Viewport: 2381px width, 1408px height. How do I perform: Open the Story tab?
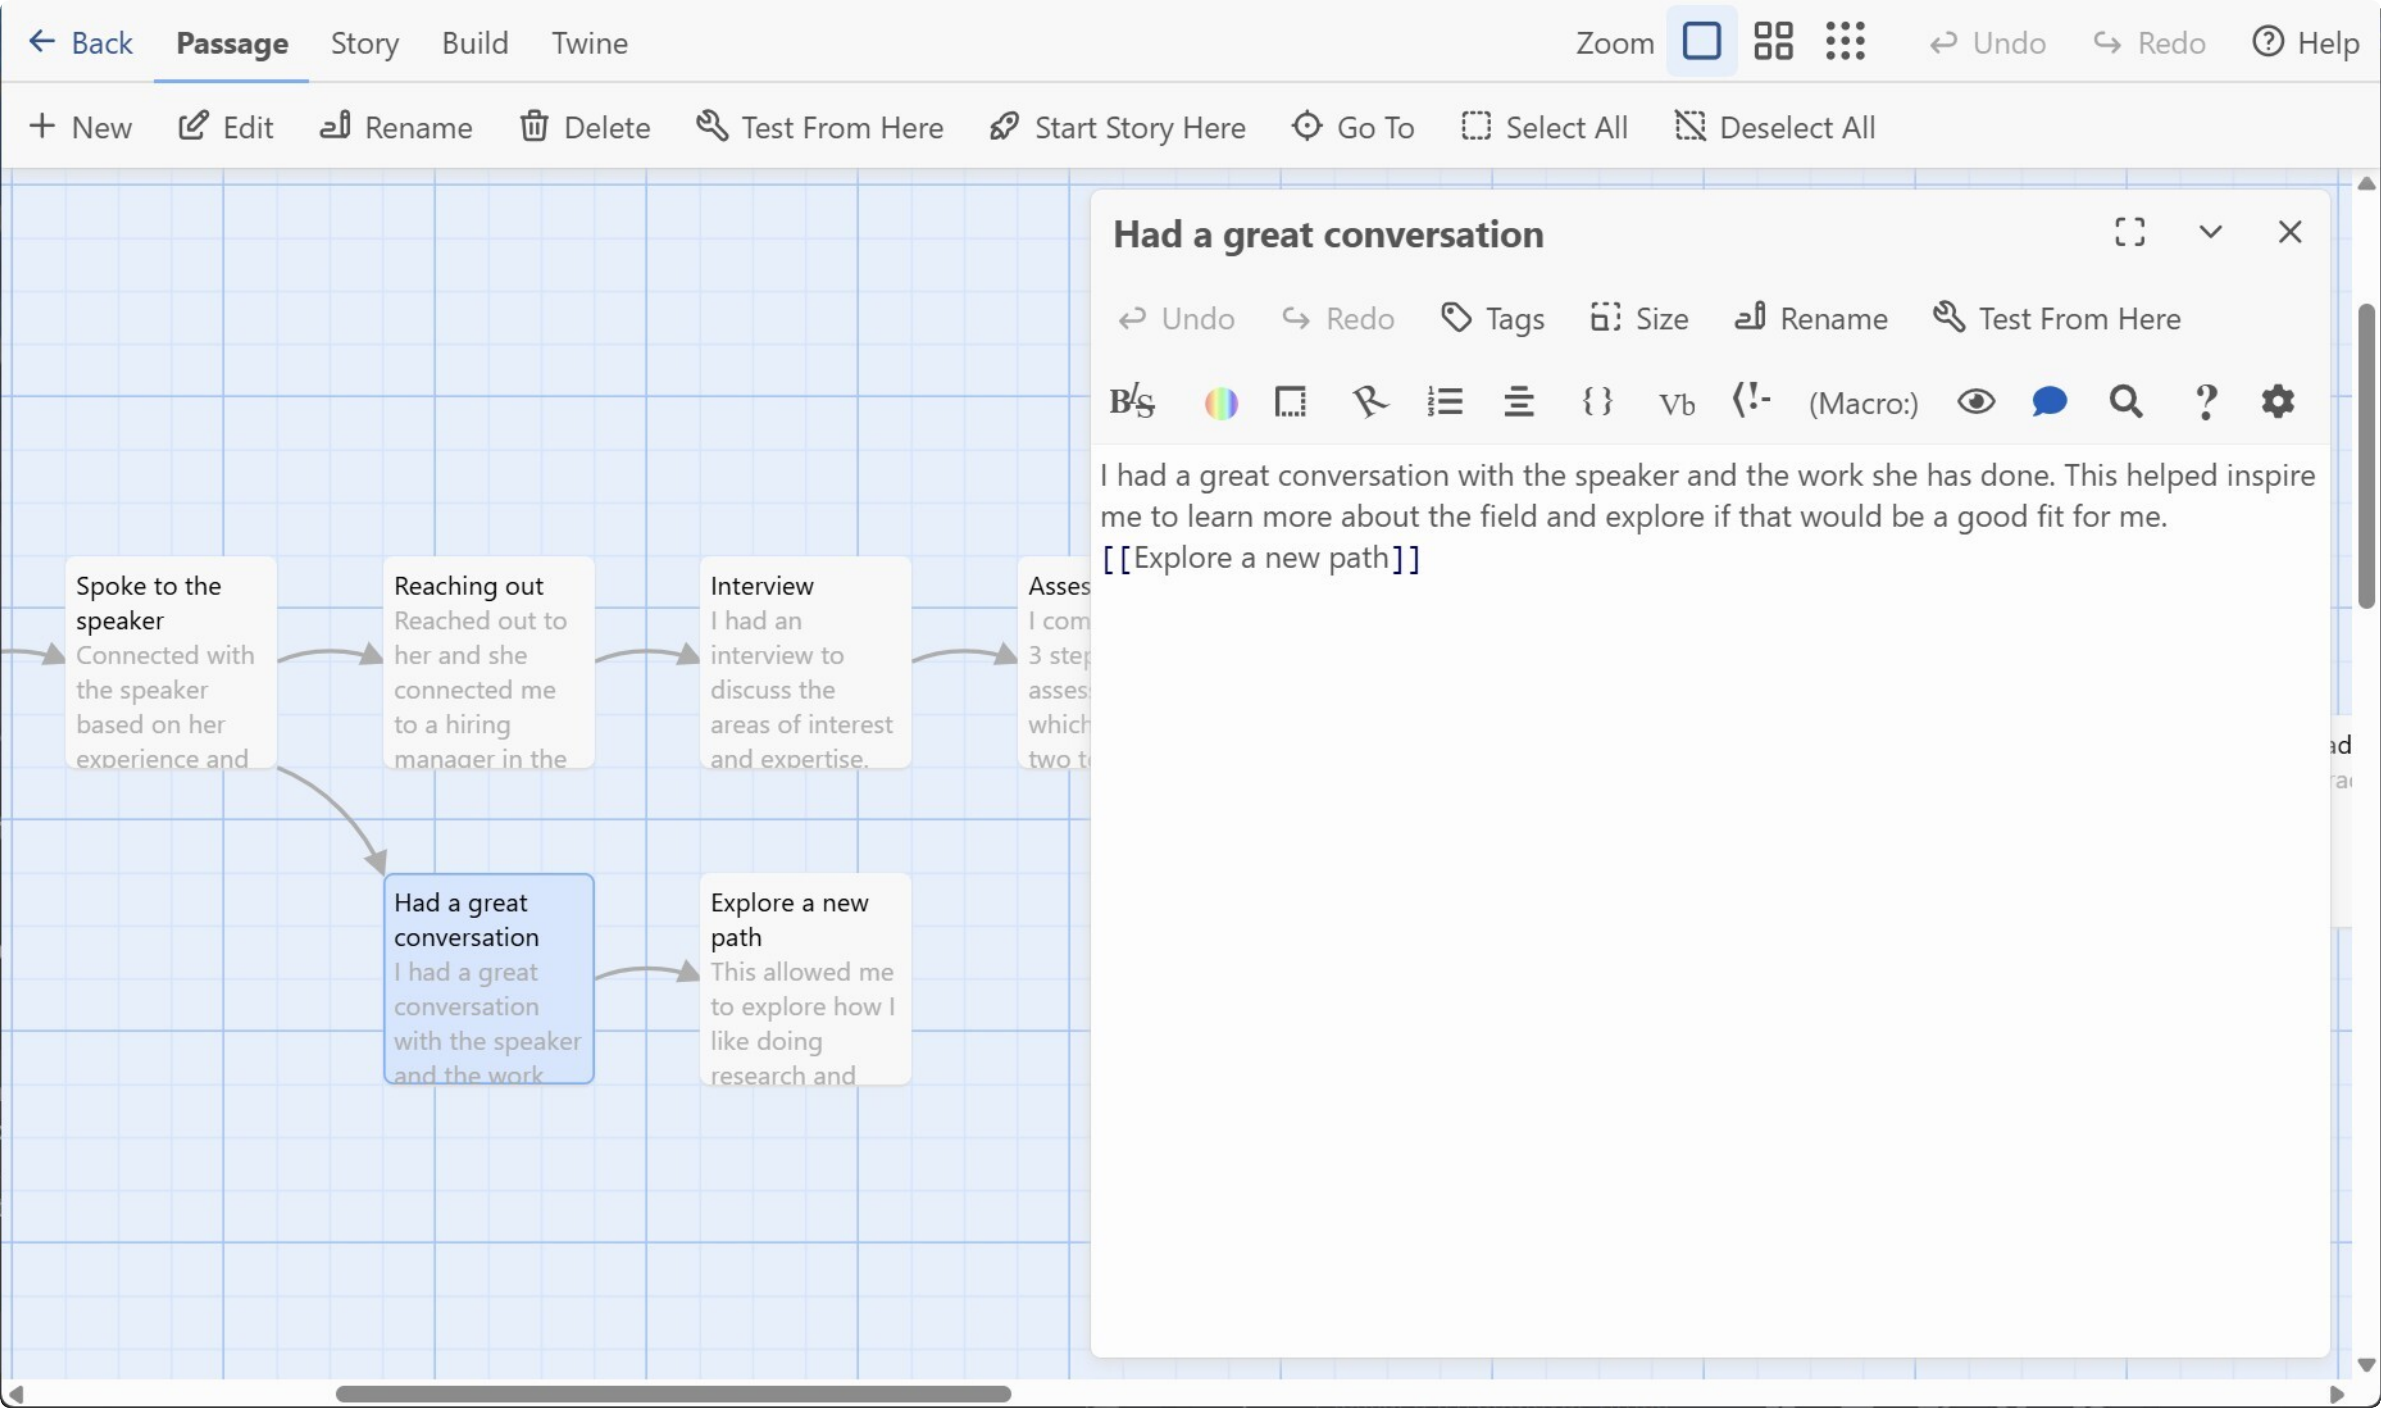click(365, 43)
